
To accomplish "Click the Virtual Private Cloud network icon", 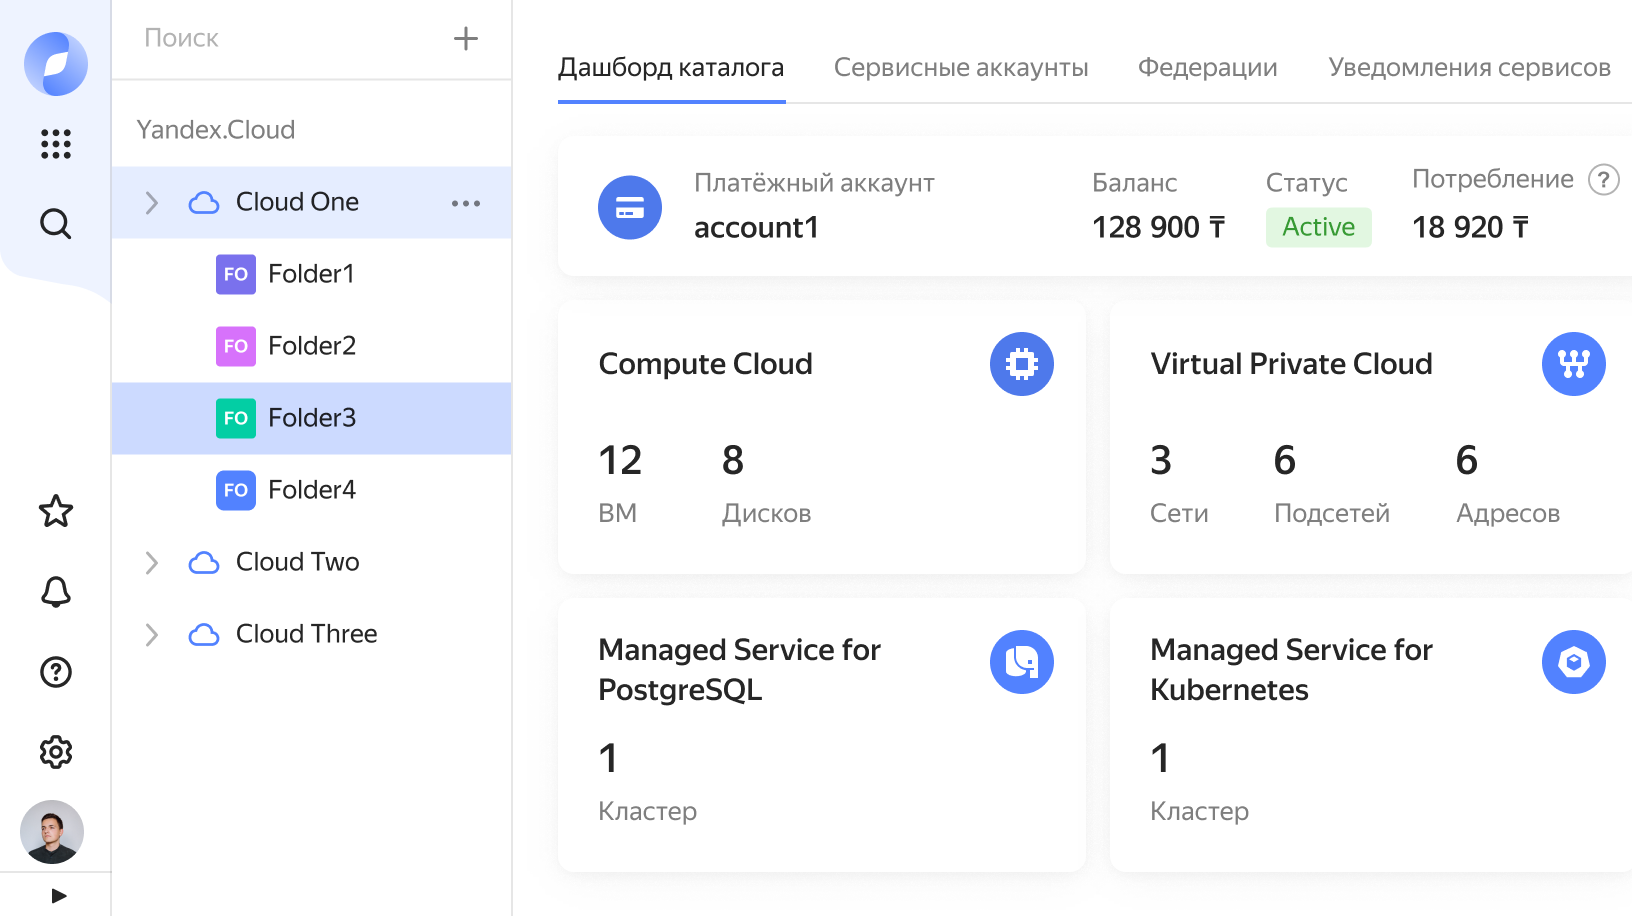I will pyautogui.click(x=1573, y=364).
